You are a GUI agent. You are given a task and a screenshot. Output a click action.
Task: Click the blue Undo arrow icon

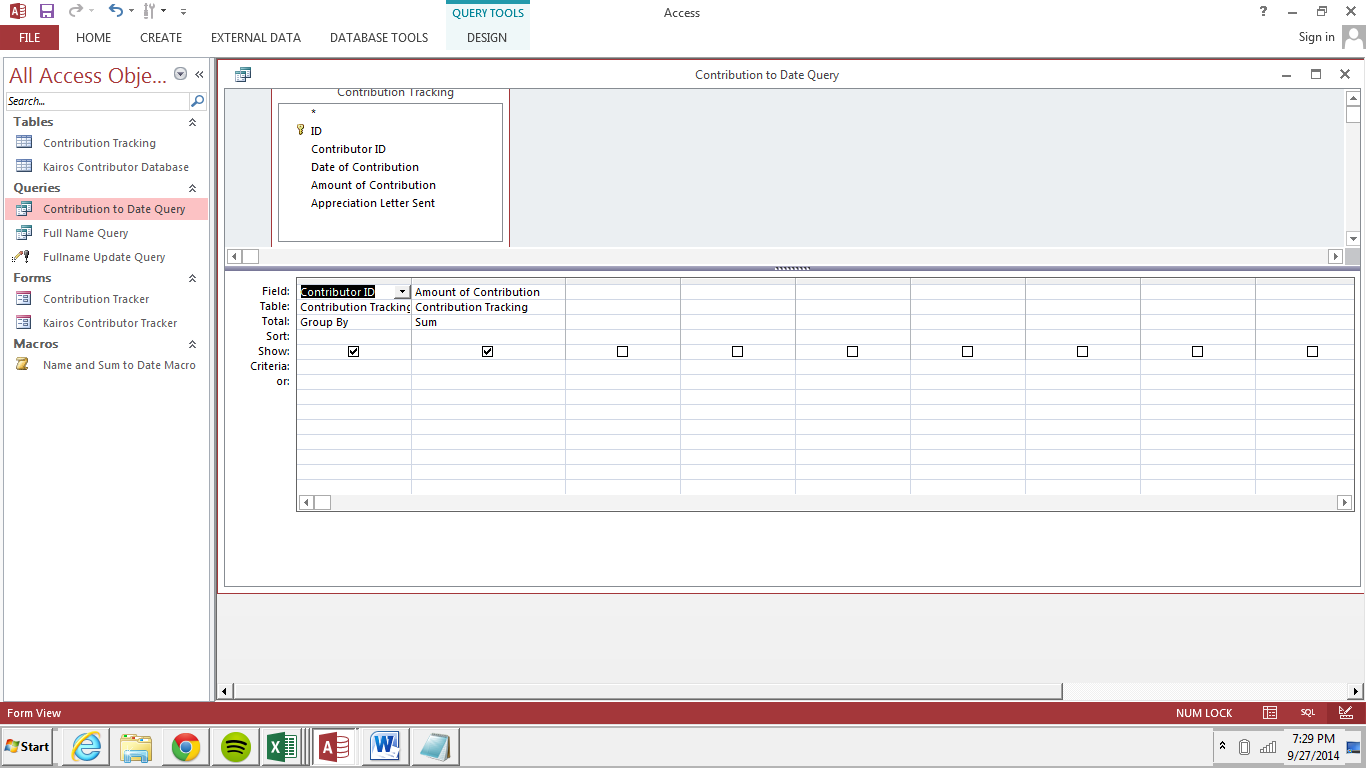point(115,12)
